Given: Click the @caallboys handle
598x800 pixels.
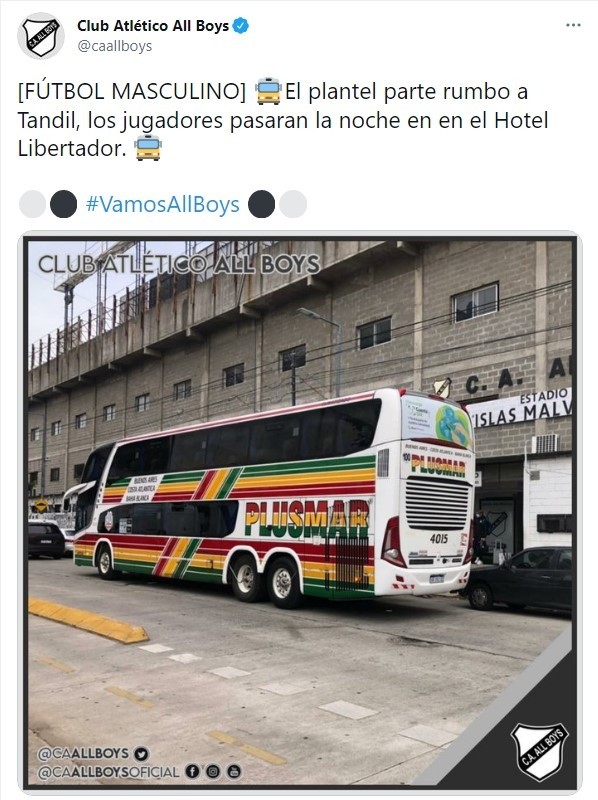Looking at the screenshot, I should tap(114, 46).
